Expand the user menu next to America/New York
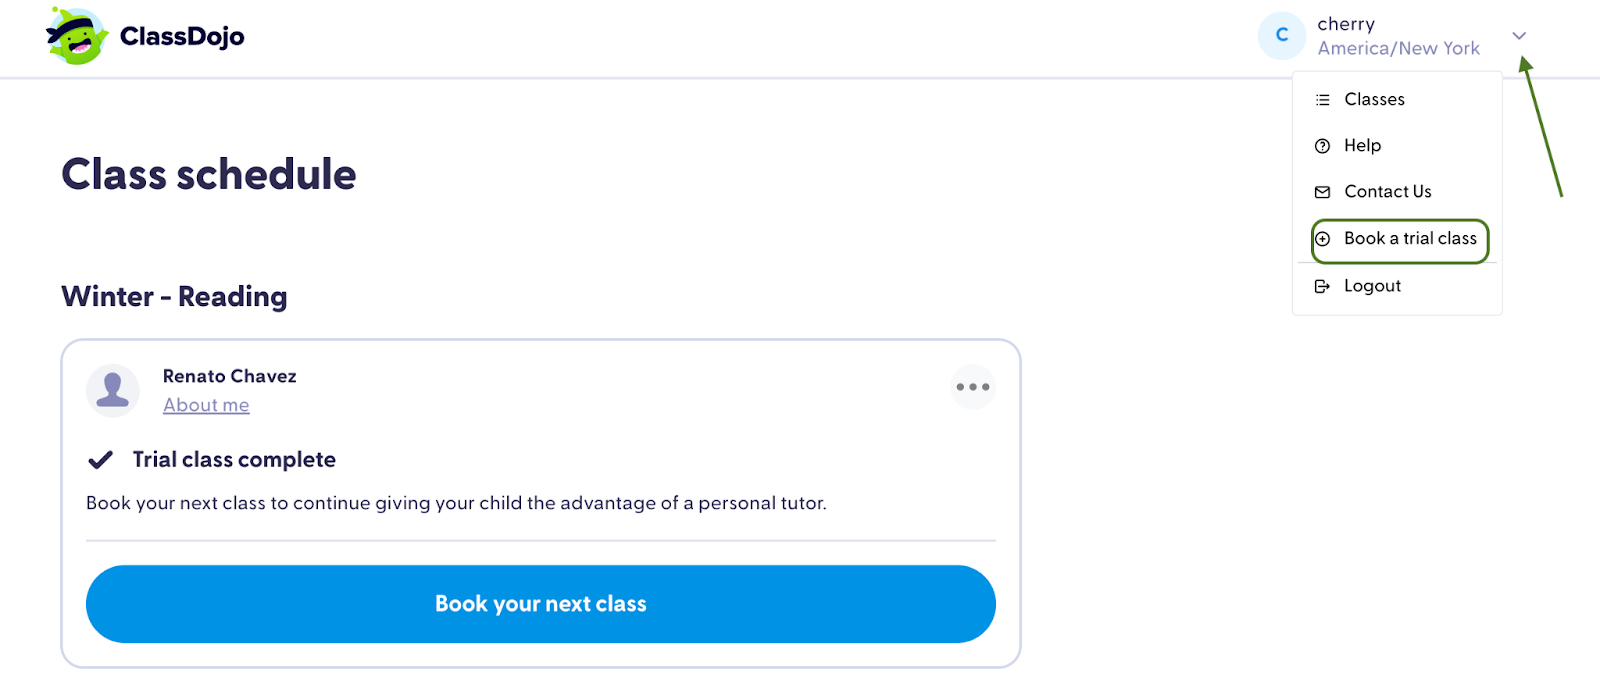The width and height of the screenshot is (1600, 680). click(x=1519, y=35)
